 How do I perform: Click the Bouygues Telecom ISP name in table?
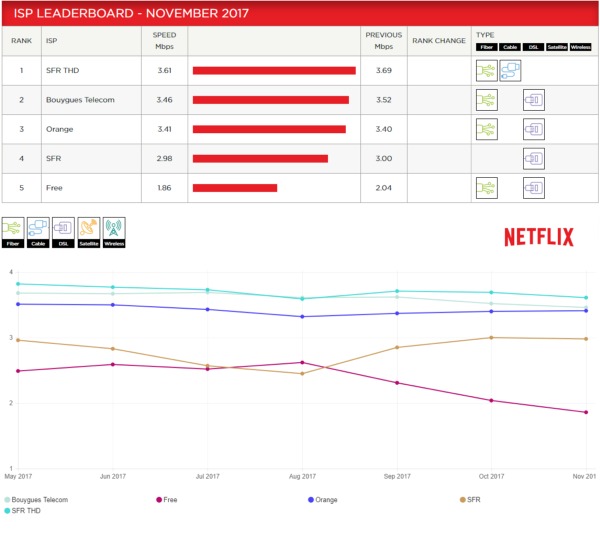80,100
